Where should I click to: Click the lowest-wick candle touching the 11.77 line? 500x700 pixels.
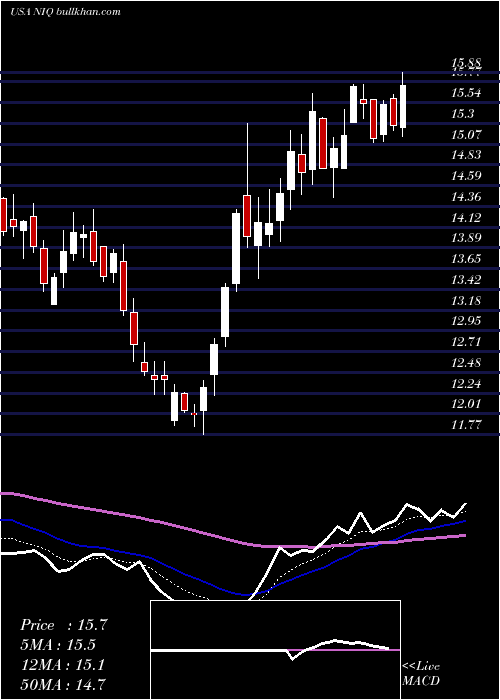pyautogui.click(x=204, y=399)
